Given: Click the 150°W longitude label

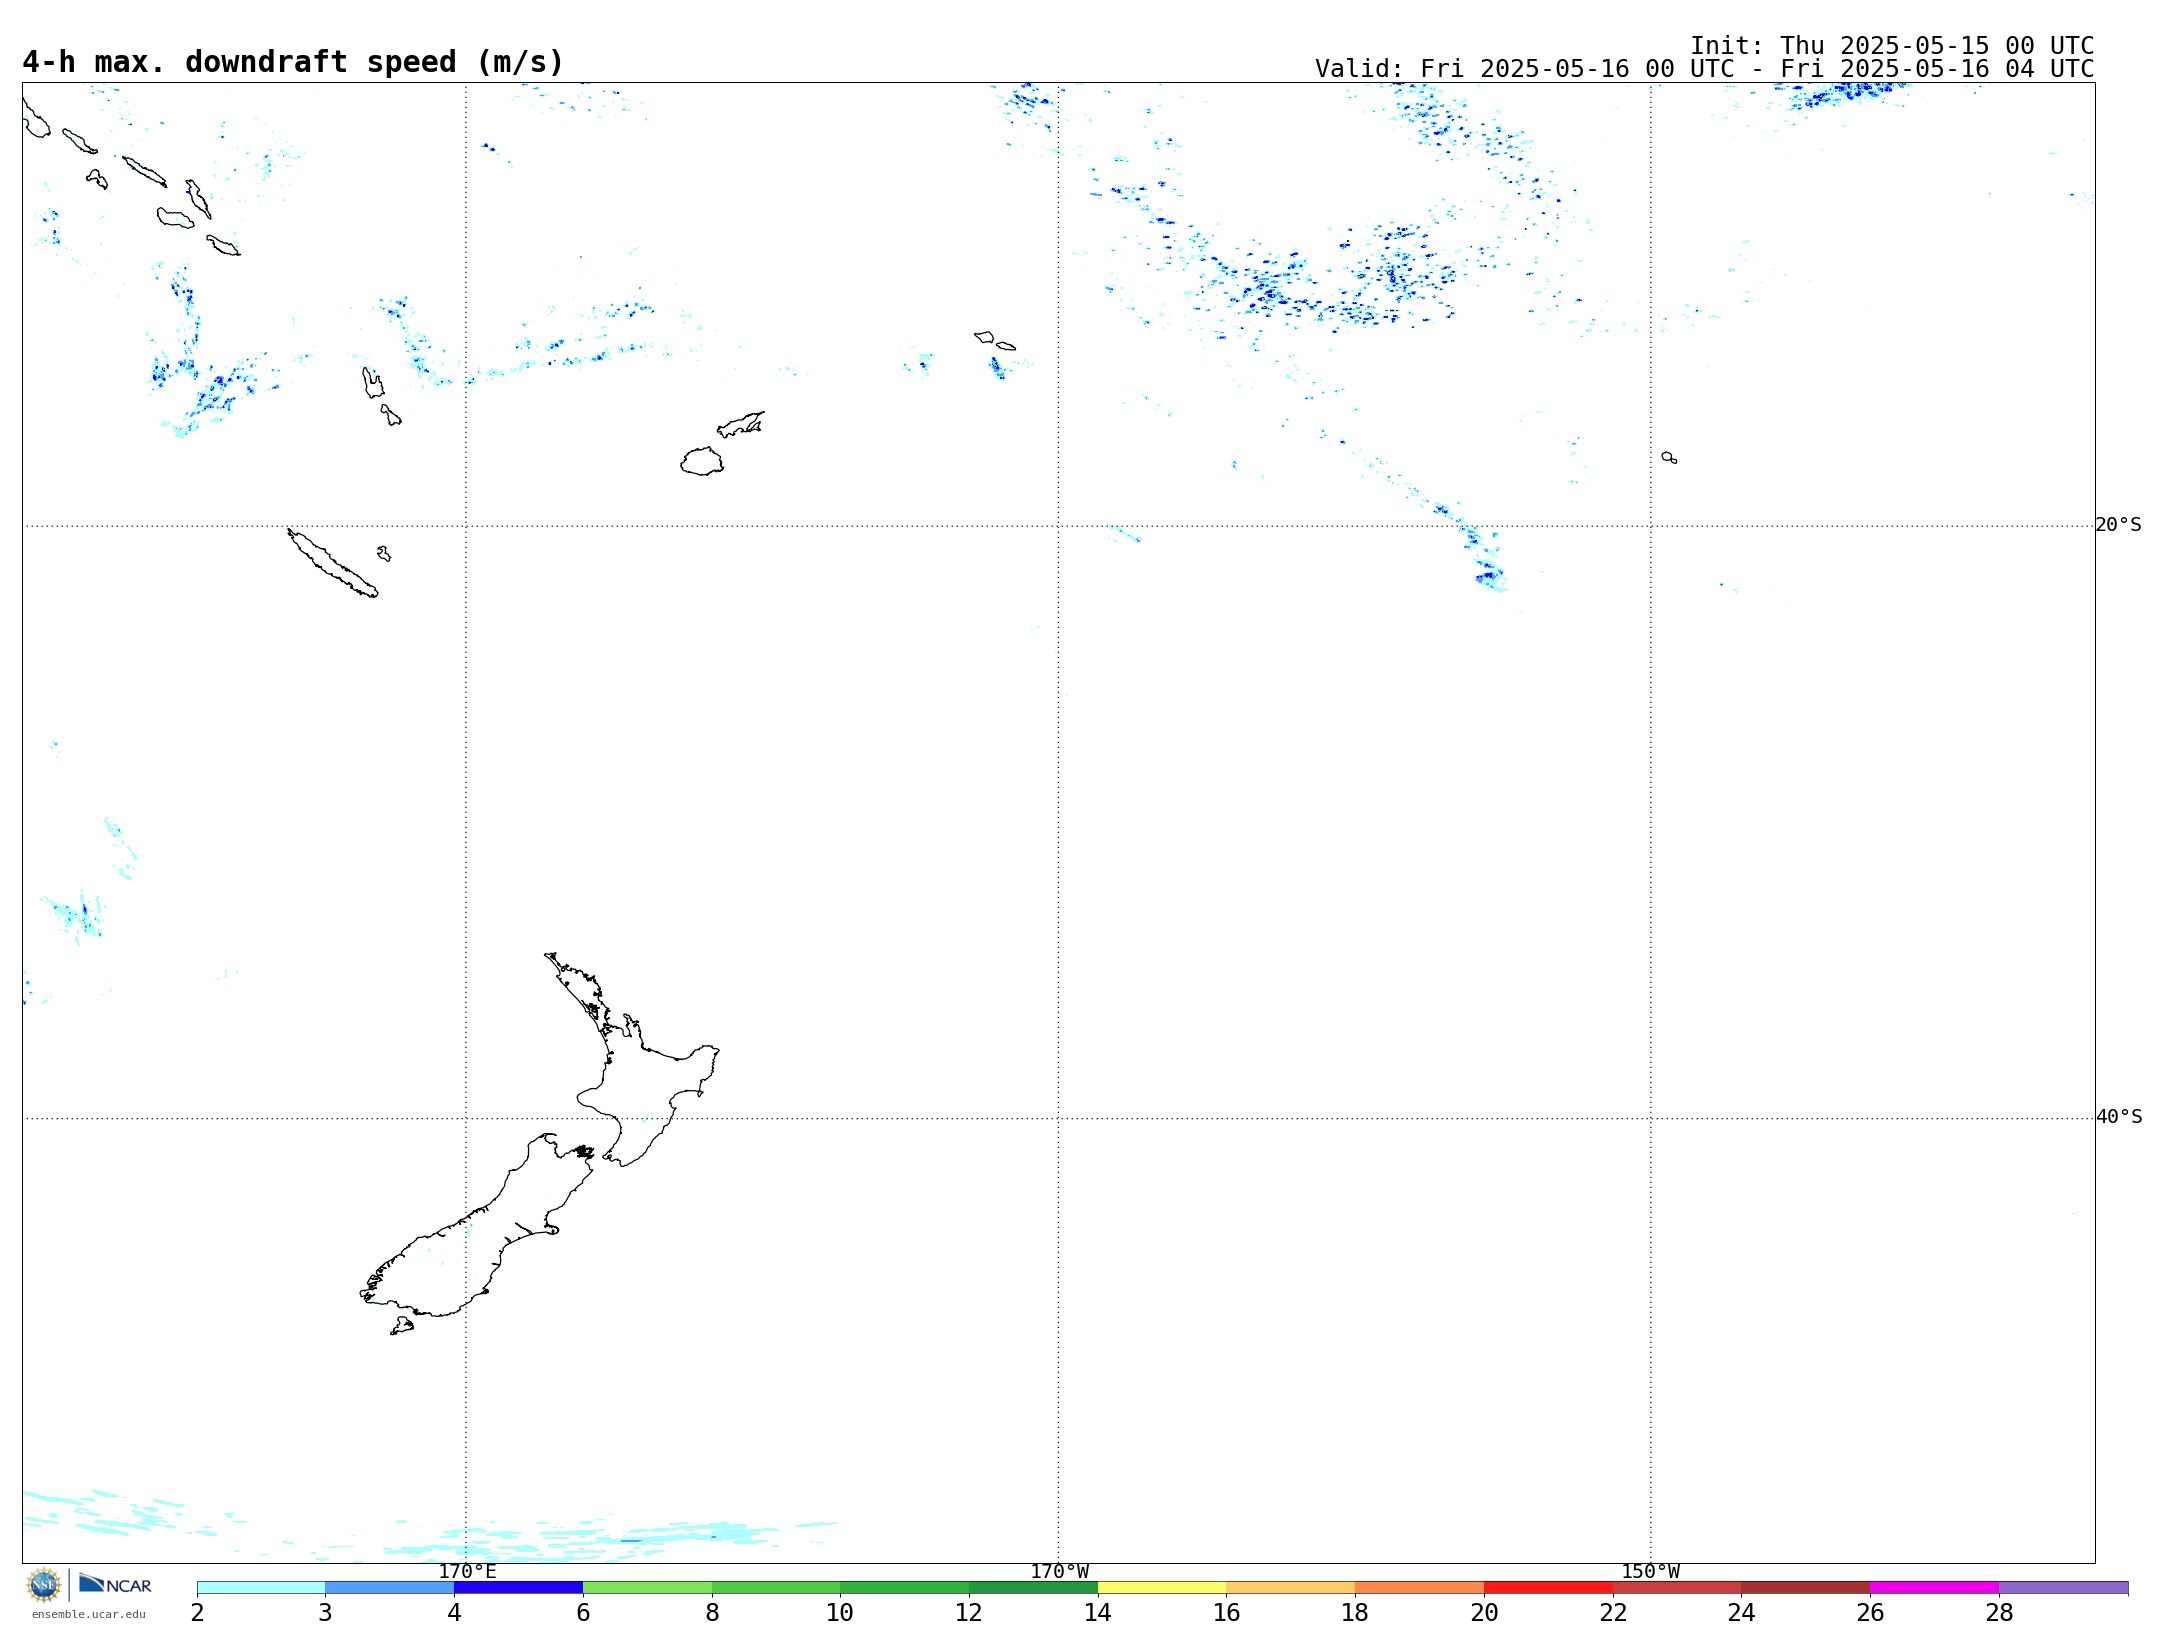Looking at the screenshot, I should [x=1651, y=1572].
